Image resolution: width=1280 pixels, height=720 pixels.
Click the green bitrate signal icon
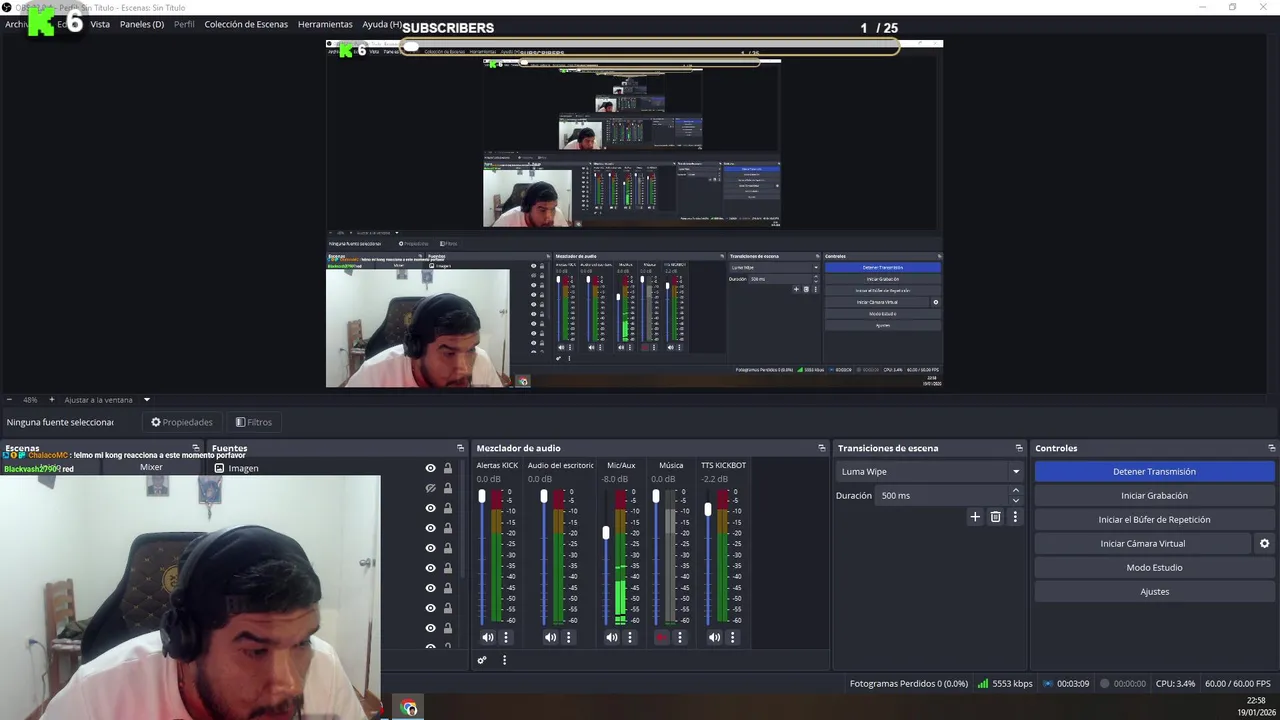click(983, 684)
